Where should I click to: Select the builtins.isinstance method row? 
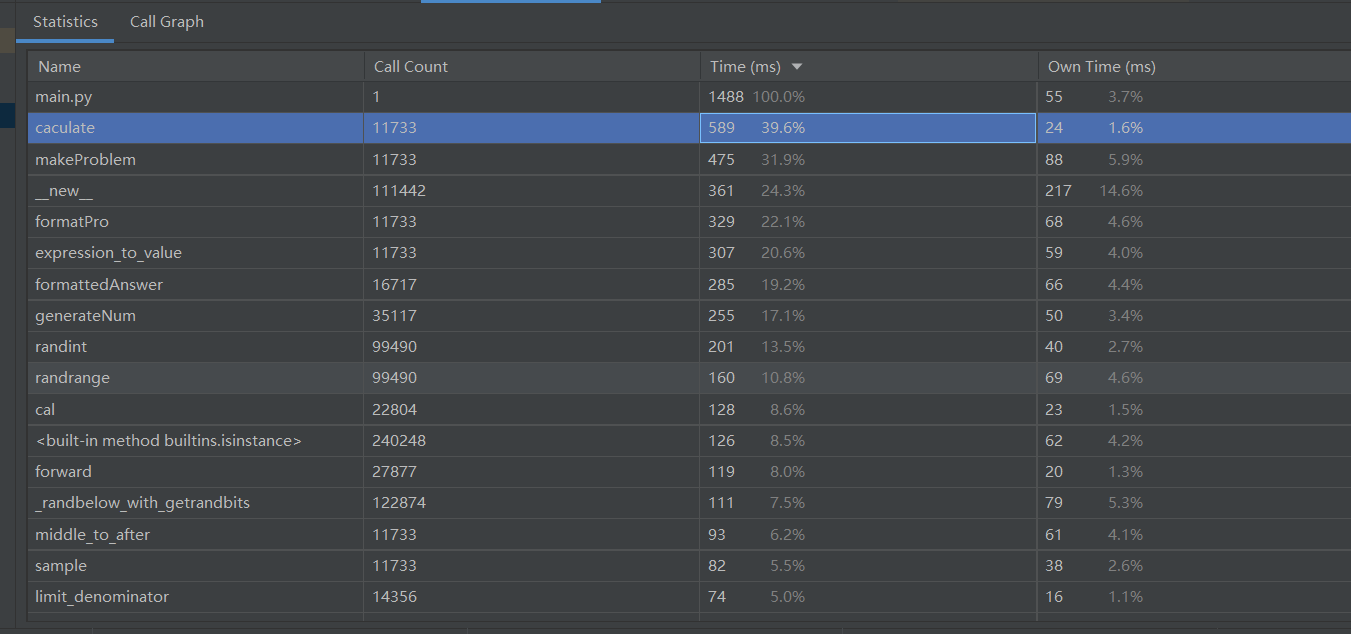[x=168, y=441]
